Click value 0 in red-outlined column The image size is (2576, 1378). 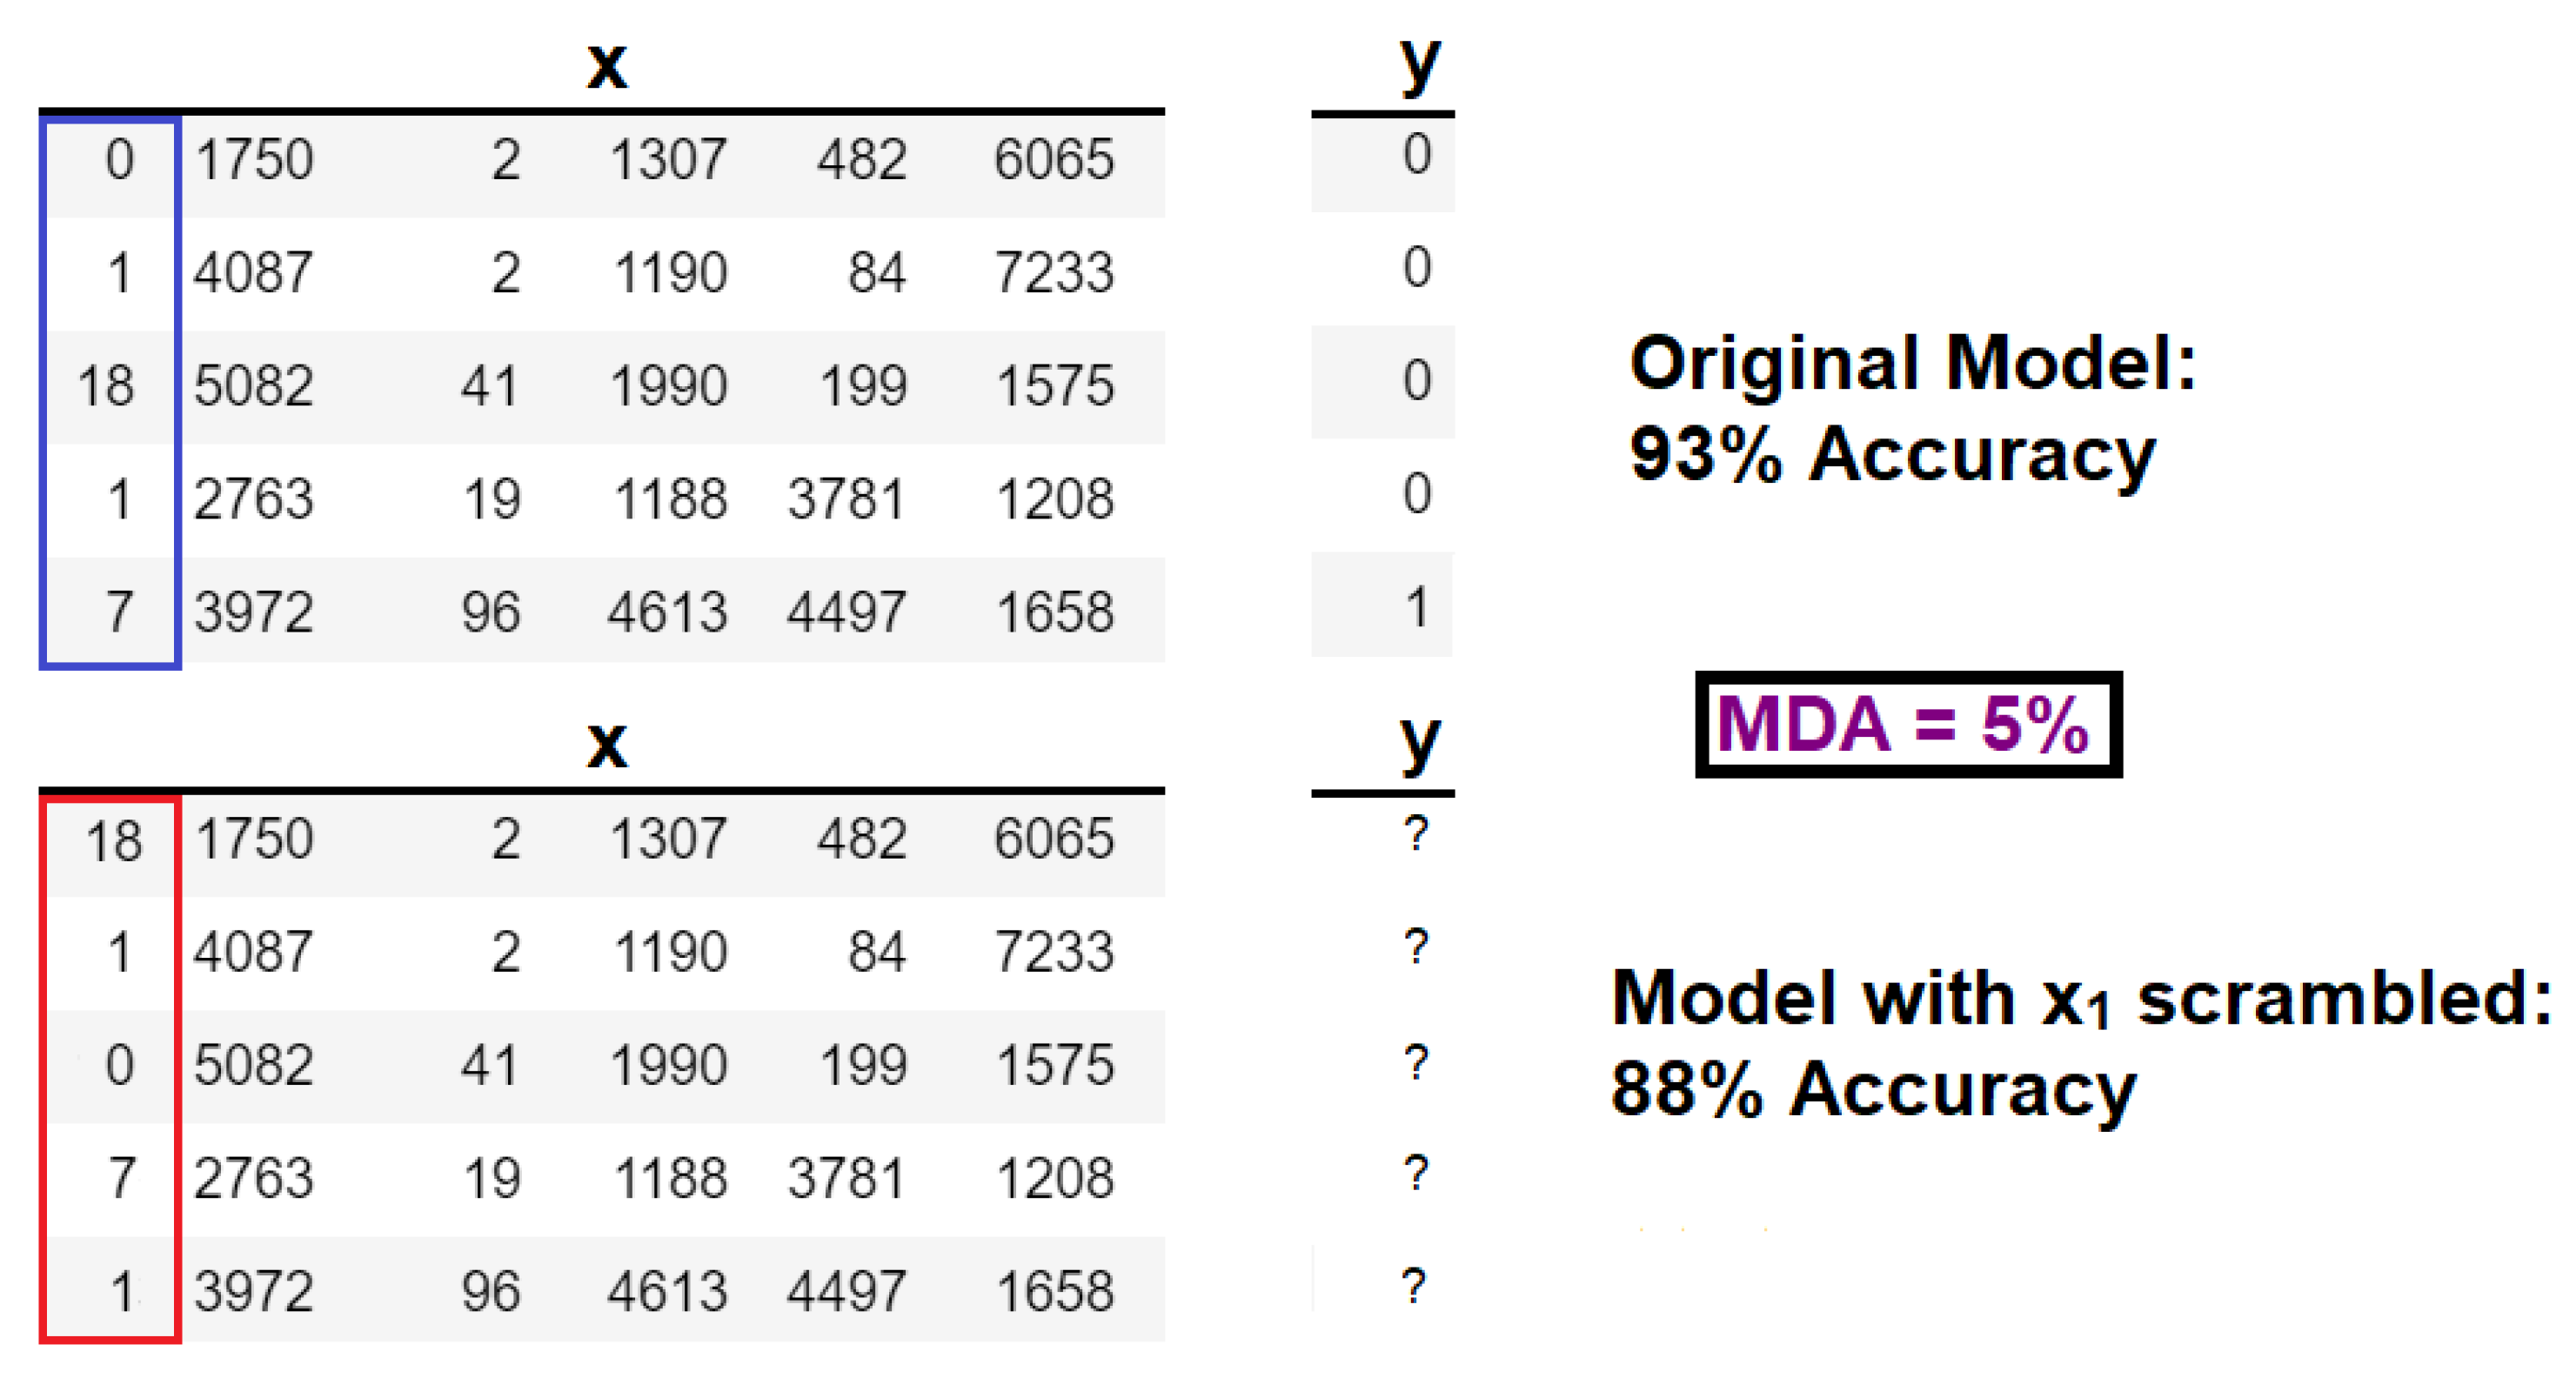pyautogui.click(x=119, y=1065)
